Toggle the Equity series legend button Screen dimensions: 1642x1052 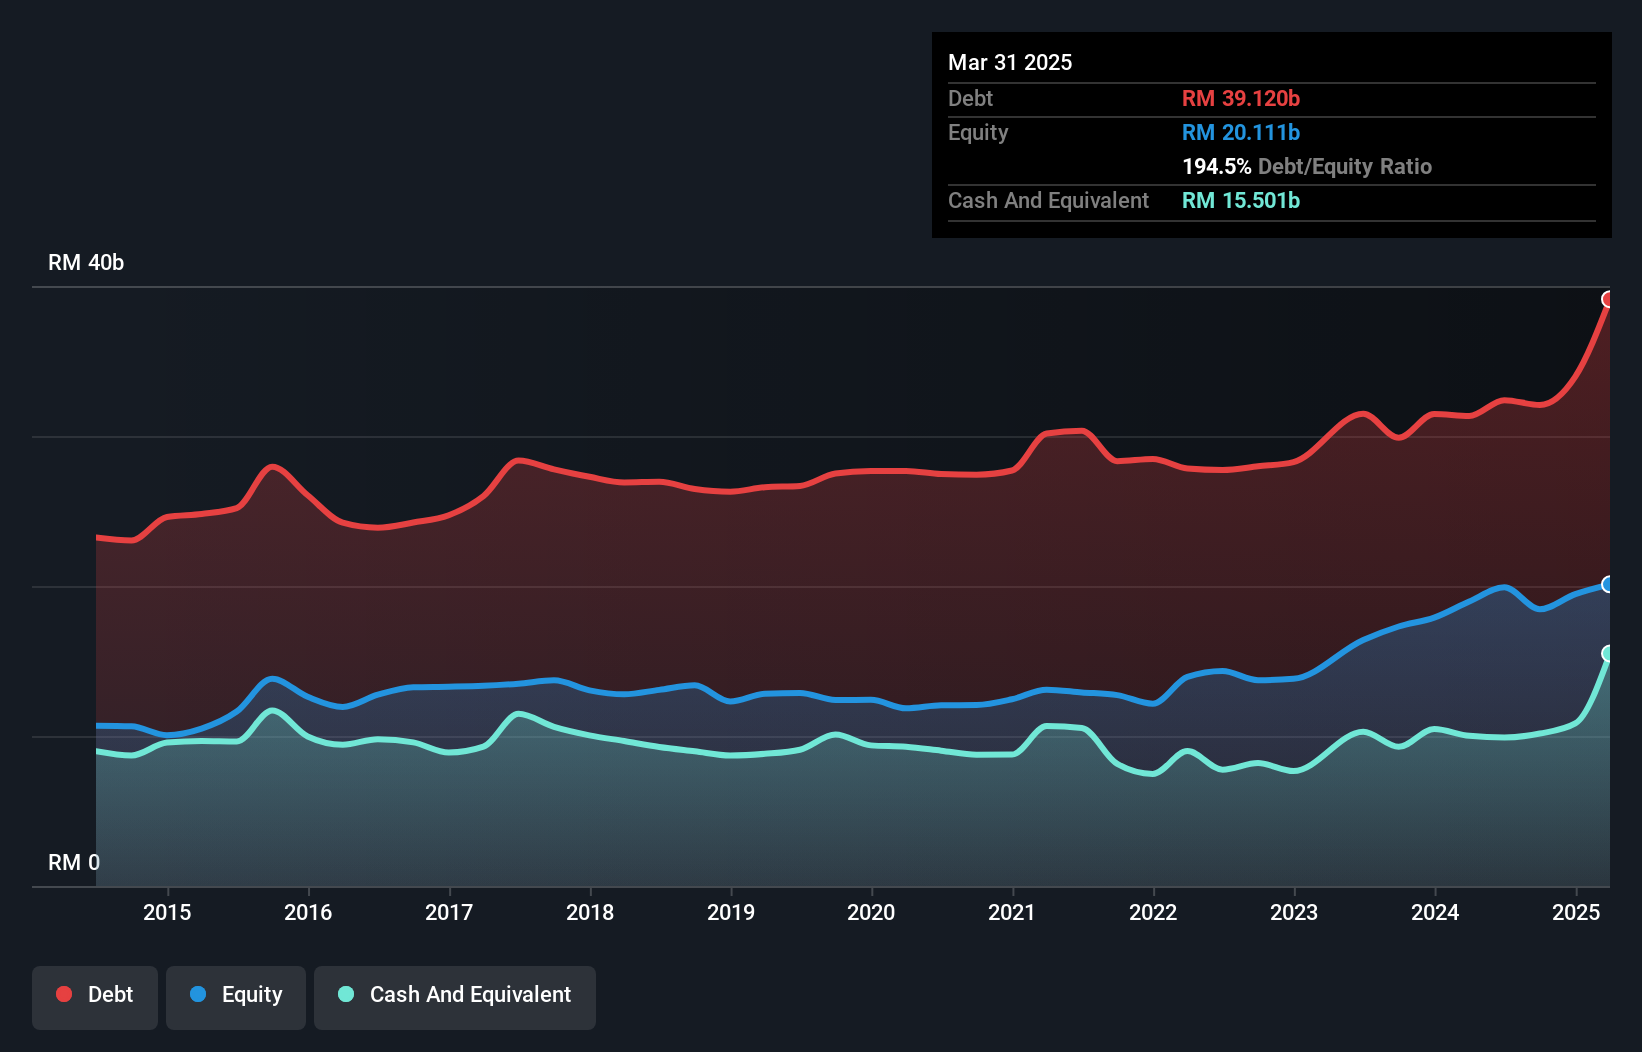tap(236, 997)
